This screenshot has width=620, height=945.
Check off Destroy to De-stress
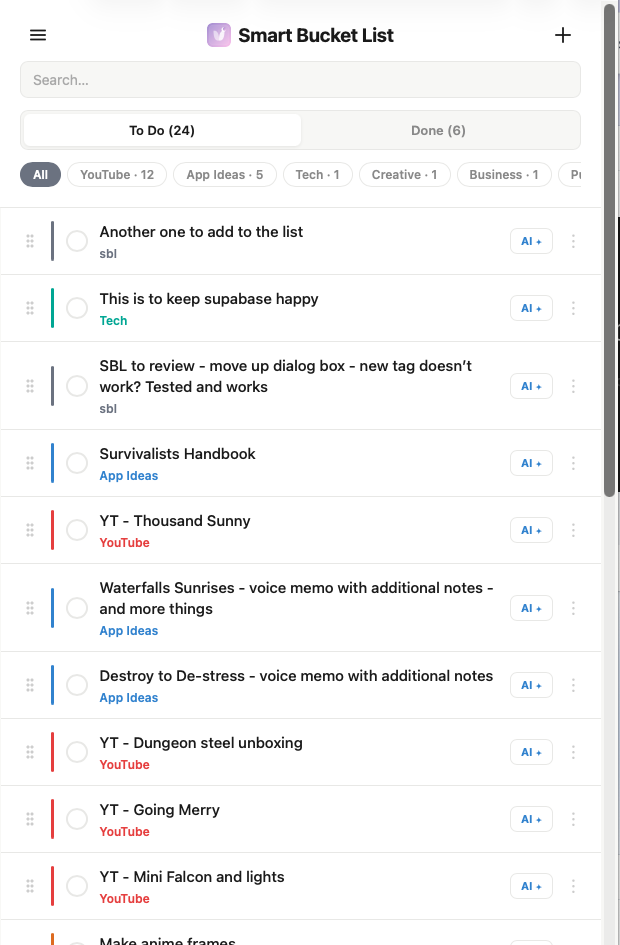click(x=77, y=685)
